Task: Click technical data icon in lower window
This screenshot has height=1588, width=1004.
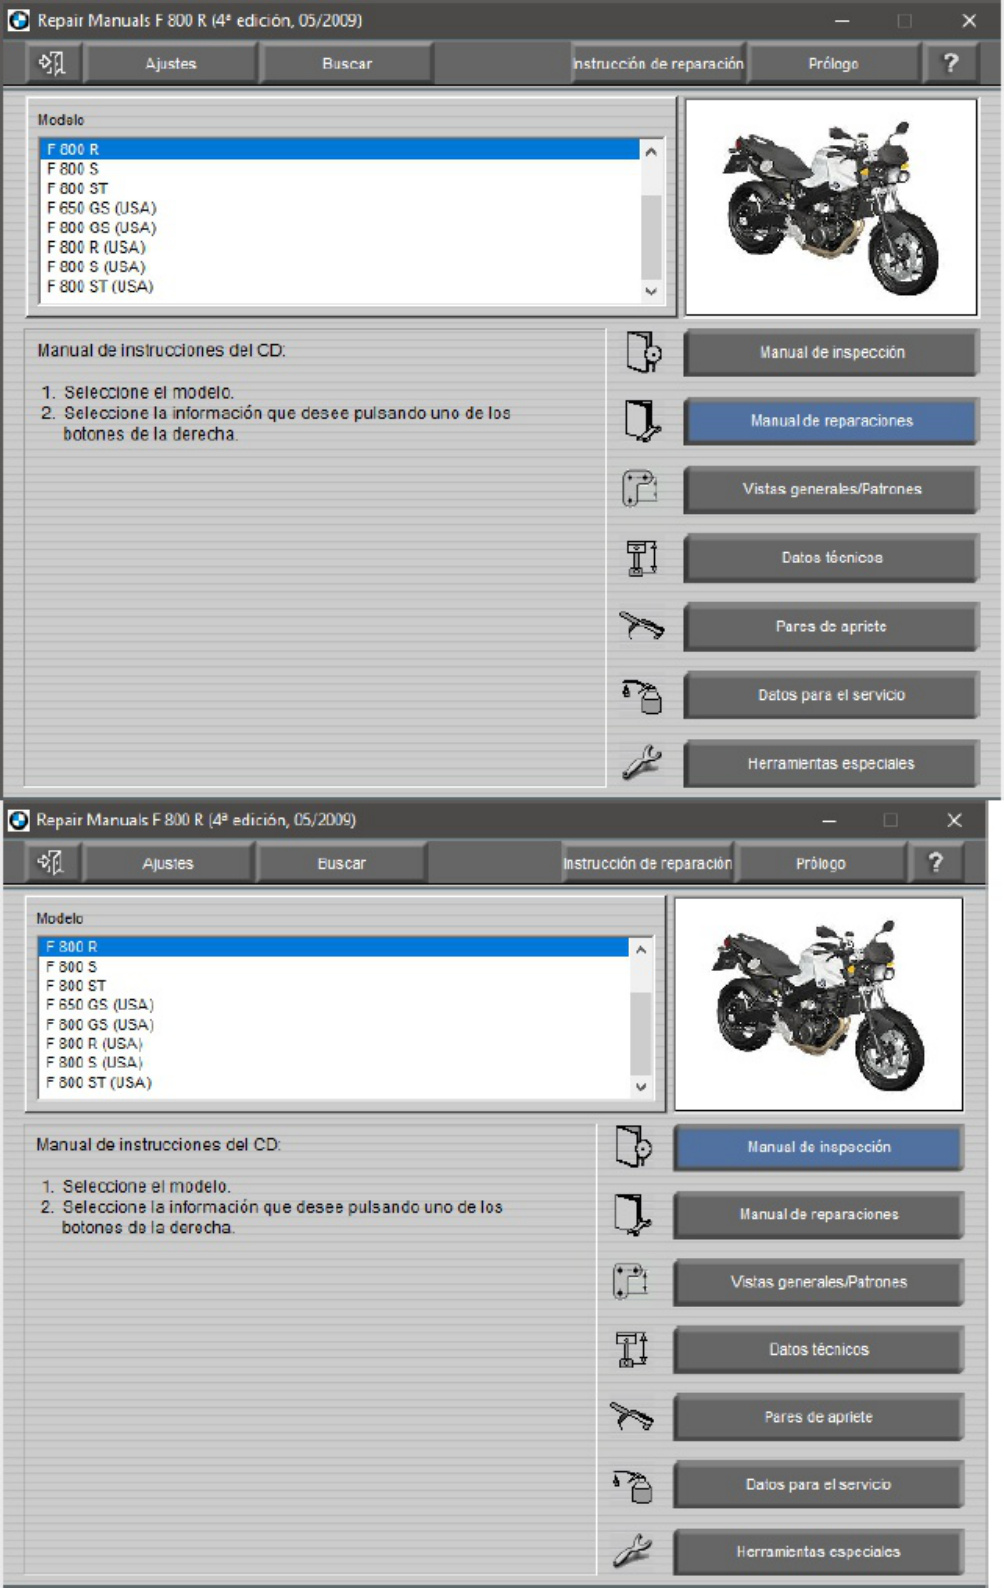Action: 631,1349
